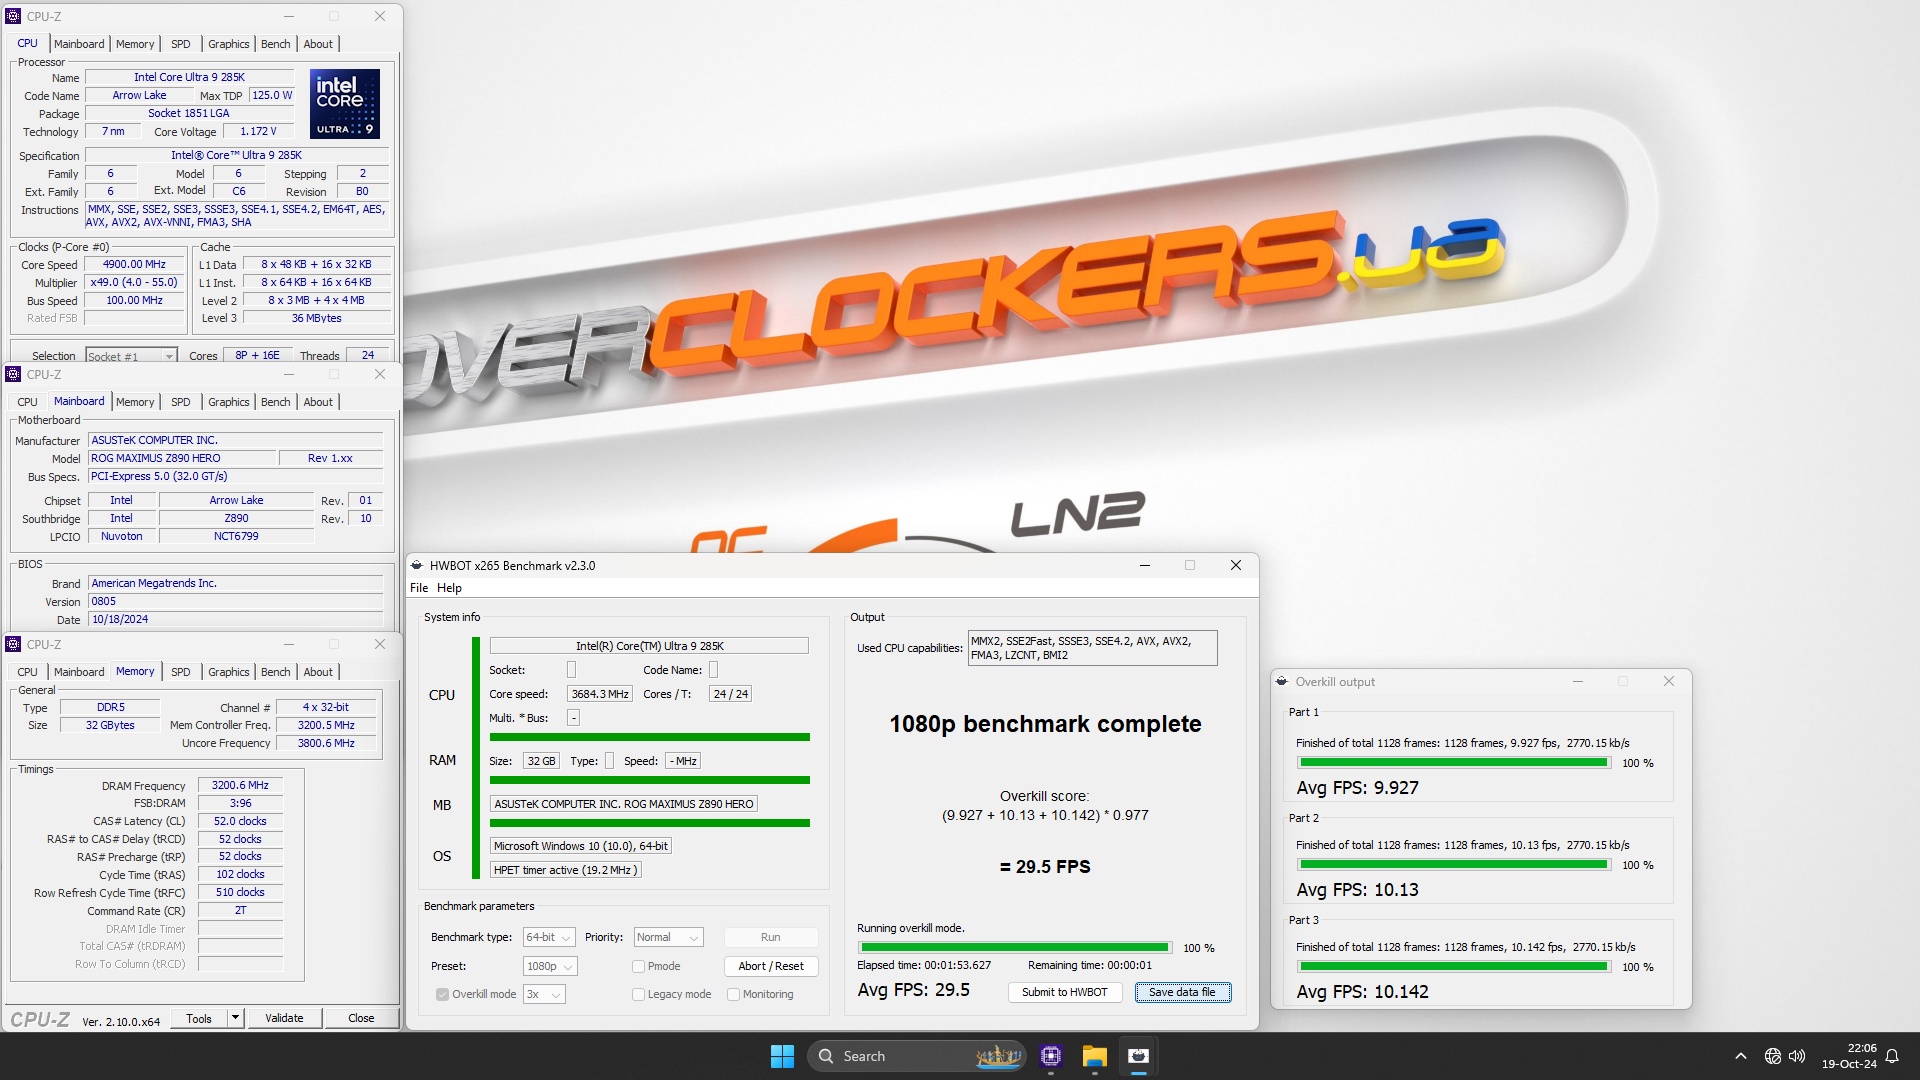Click the CPU-Z Close button
1920x1080 pixels.
361,1018
